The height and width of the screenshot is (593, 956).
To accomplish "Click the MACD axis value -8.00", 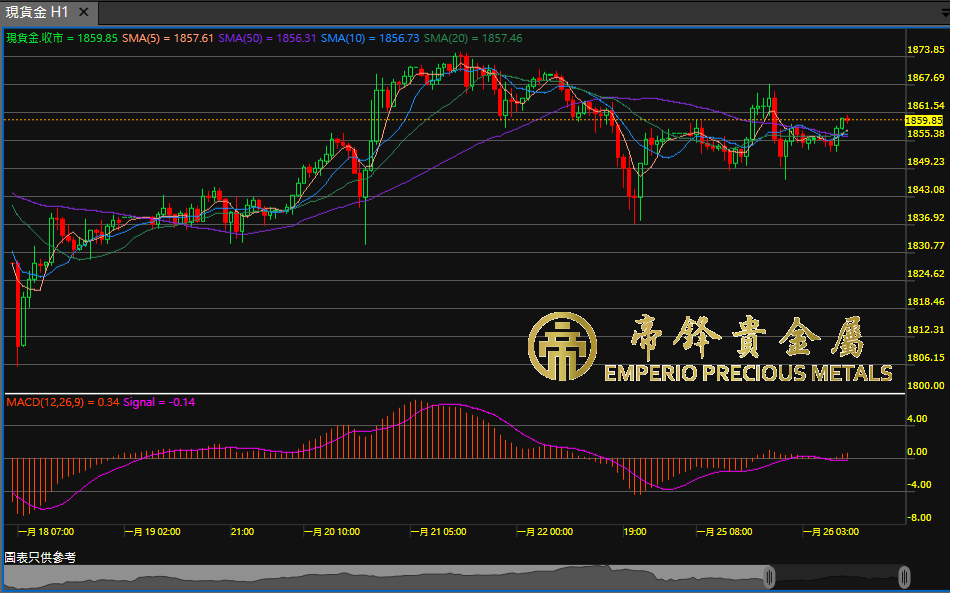I will tap(919, 518).
